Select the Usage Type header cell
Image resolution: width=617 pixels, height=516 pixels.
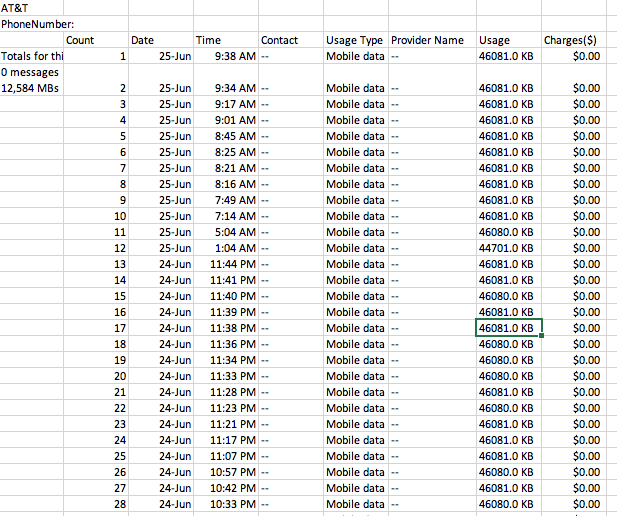[x=354, y=40]
